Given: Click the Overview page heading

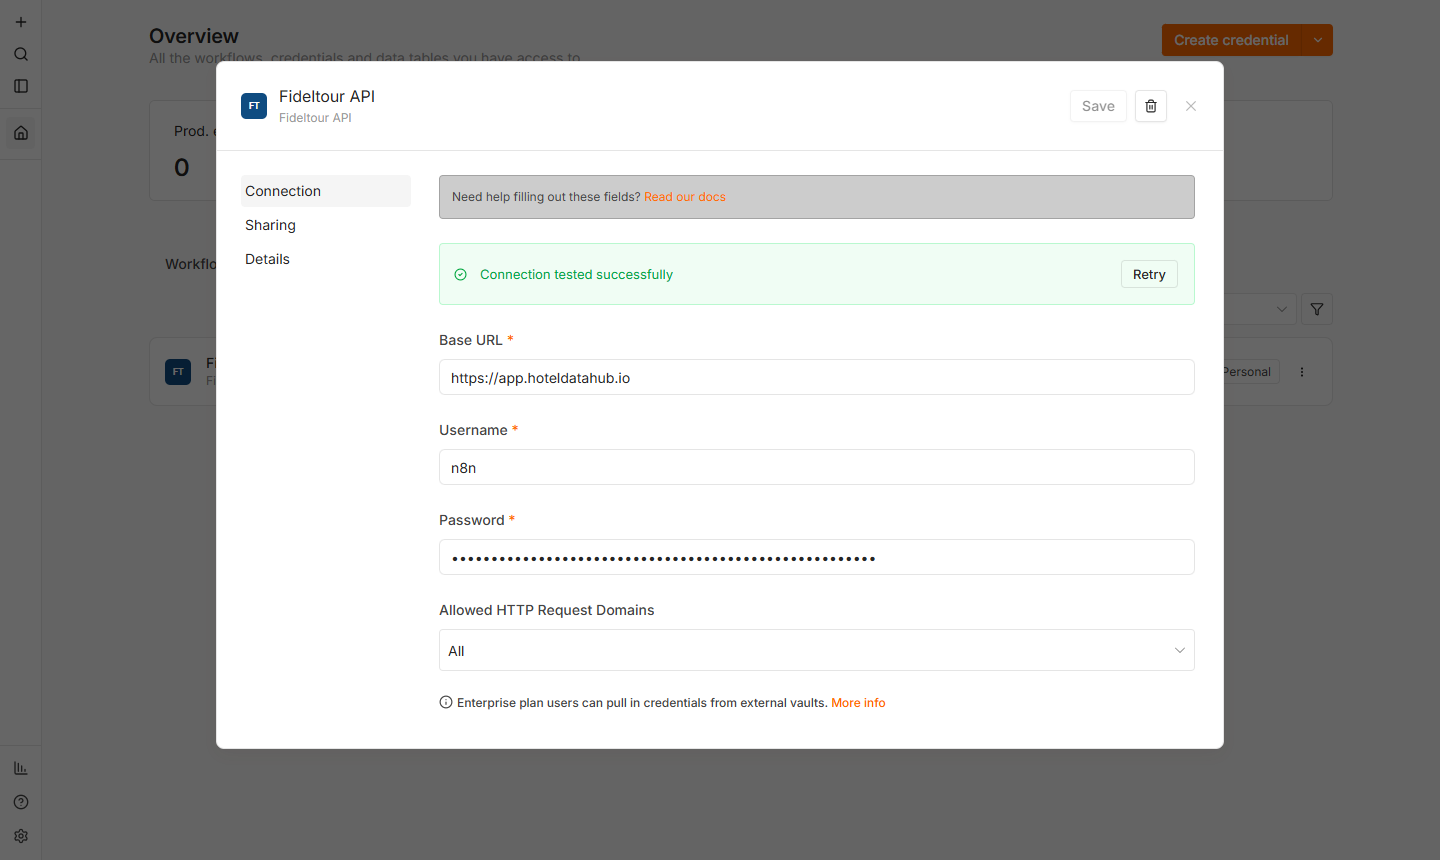Looking at the screenshot, I should (194, 36).
